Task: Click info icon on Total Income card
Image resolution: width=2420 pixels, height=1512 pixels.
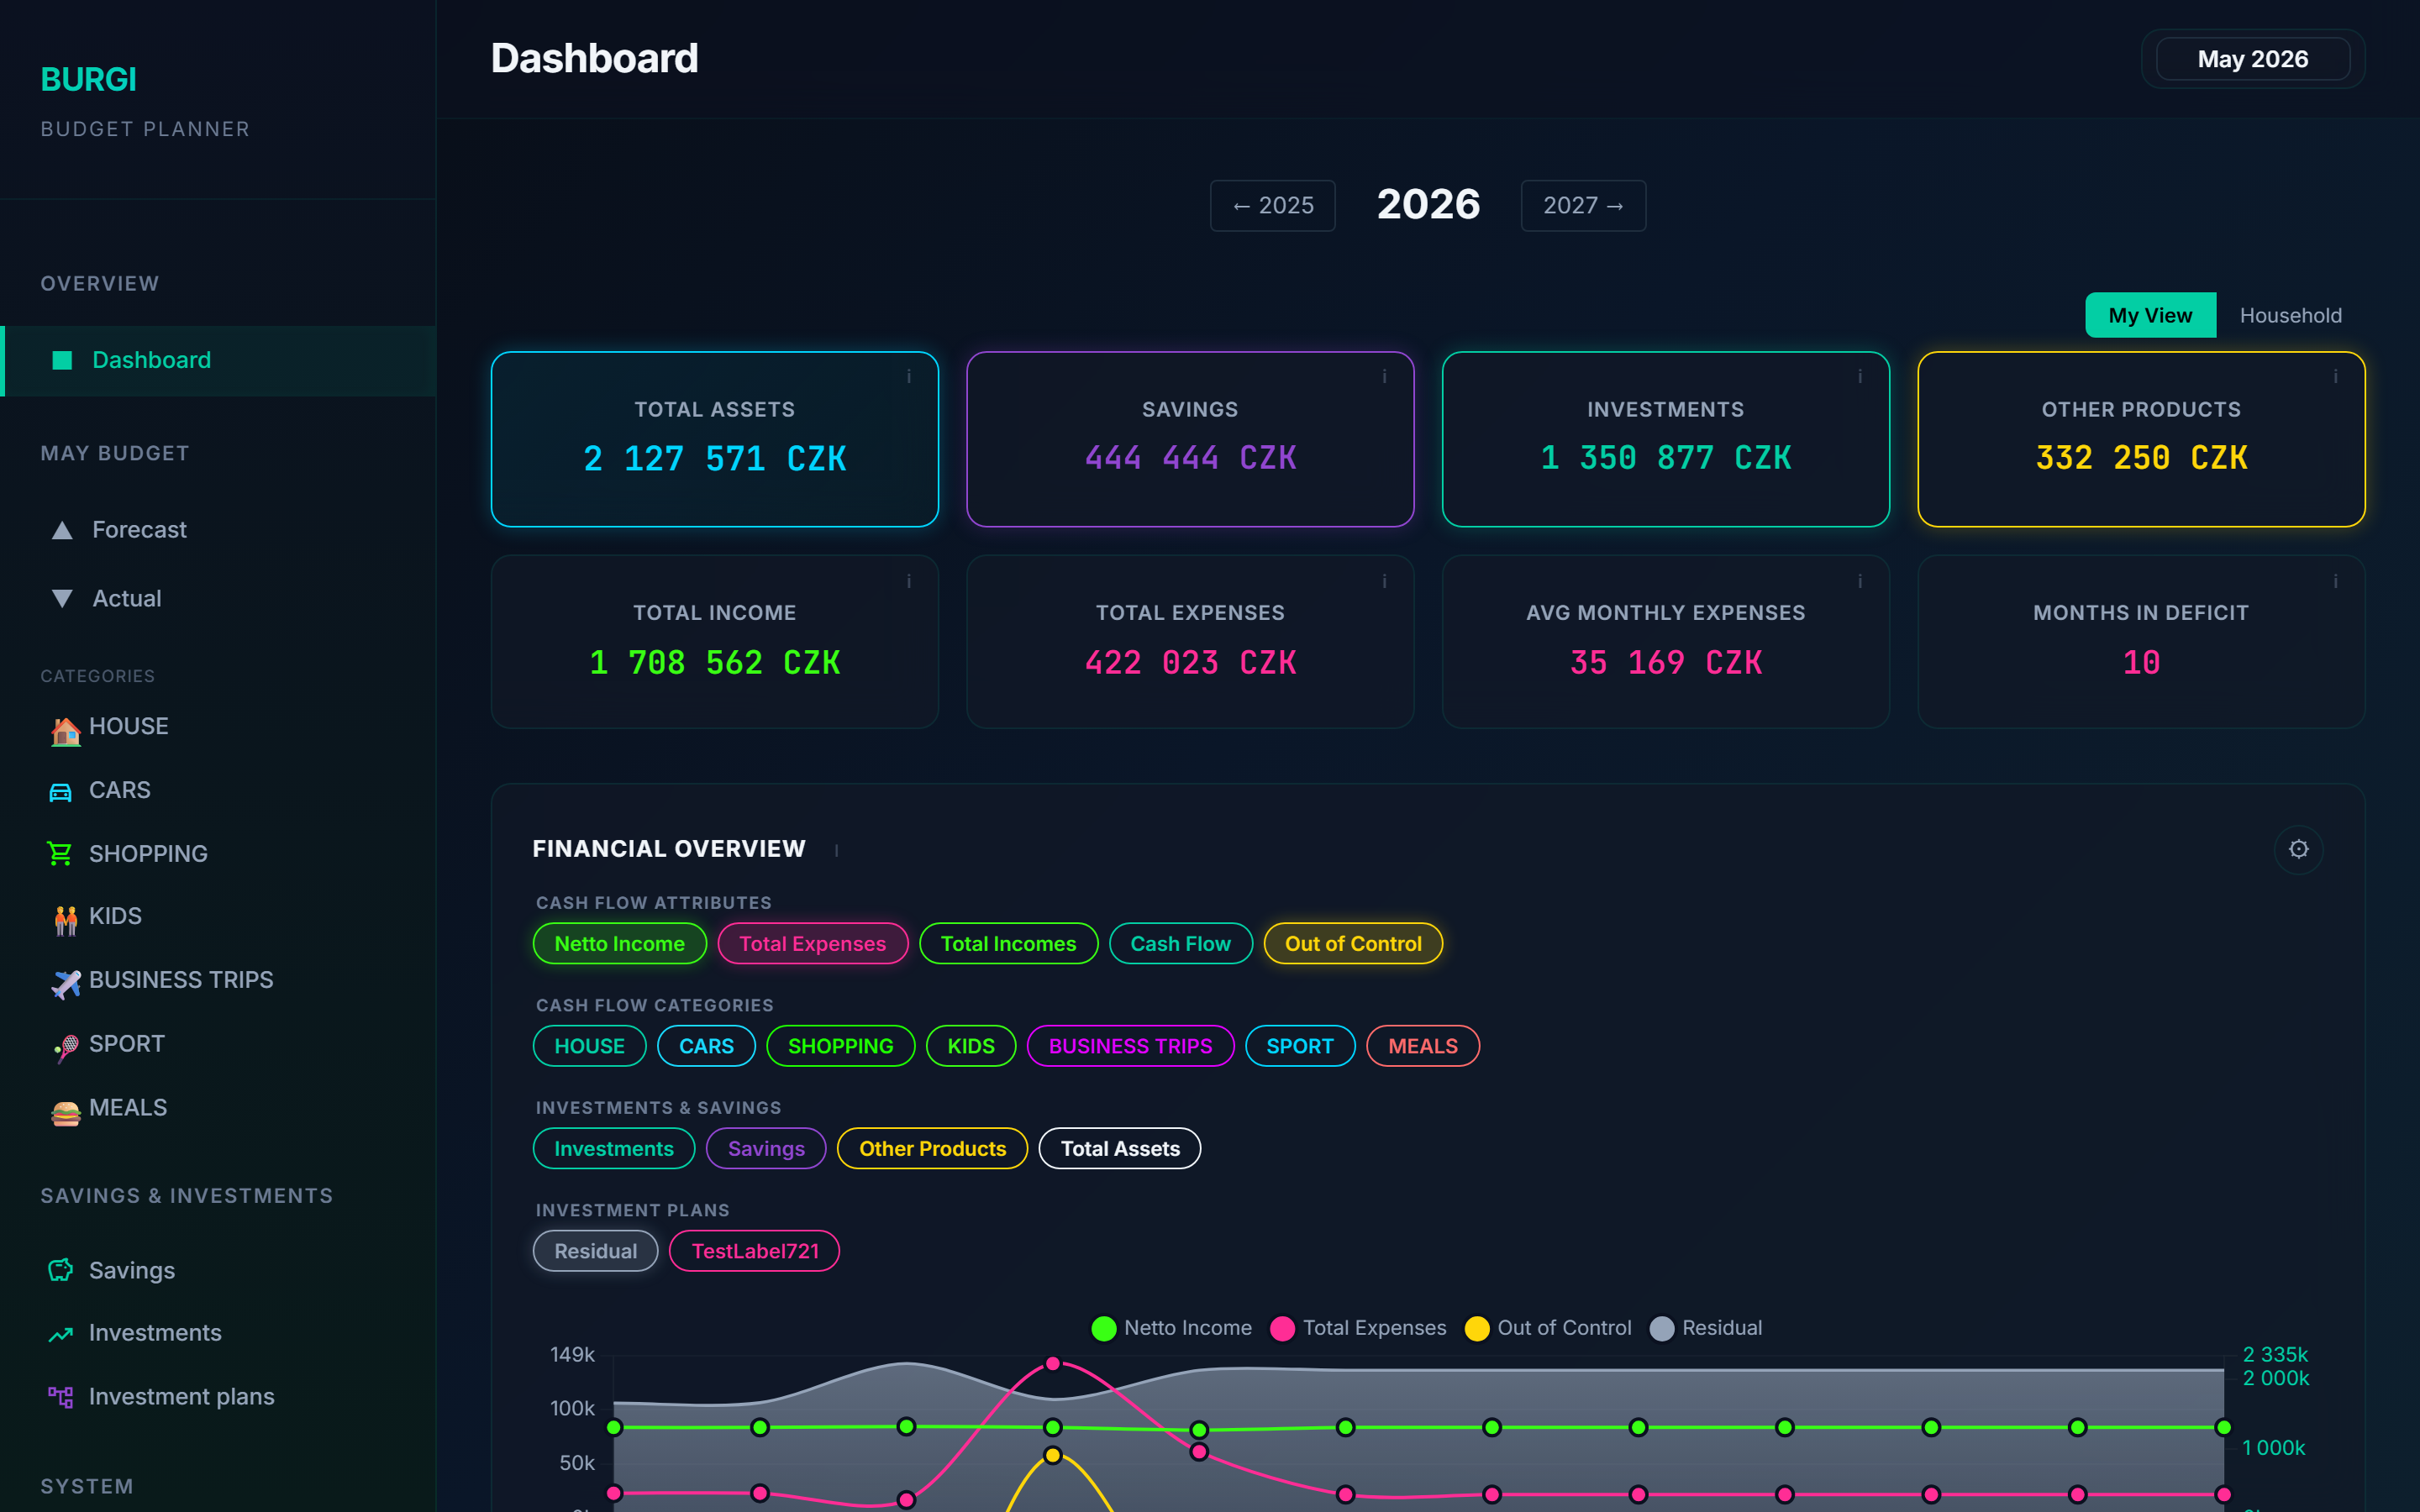Action: pyautogui.click(x=909, y=581)
